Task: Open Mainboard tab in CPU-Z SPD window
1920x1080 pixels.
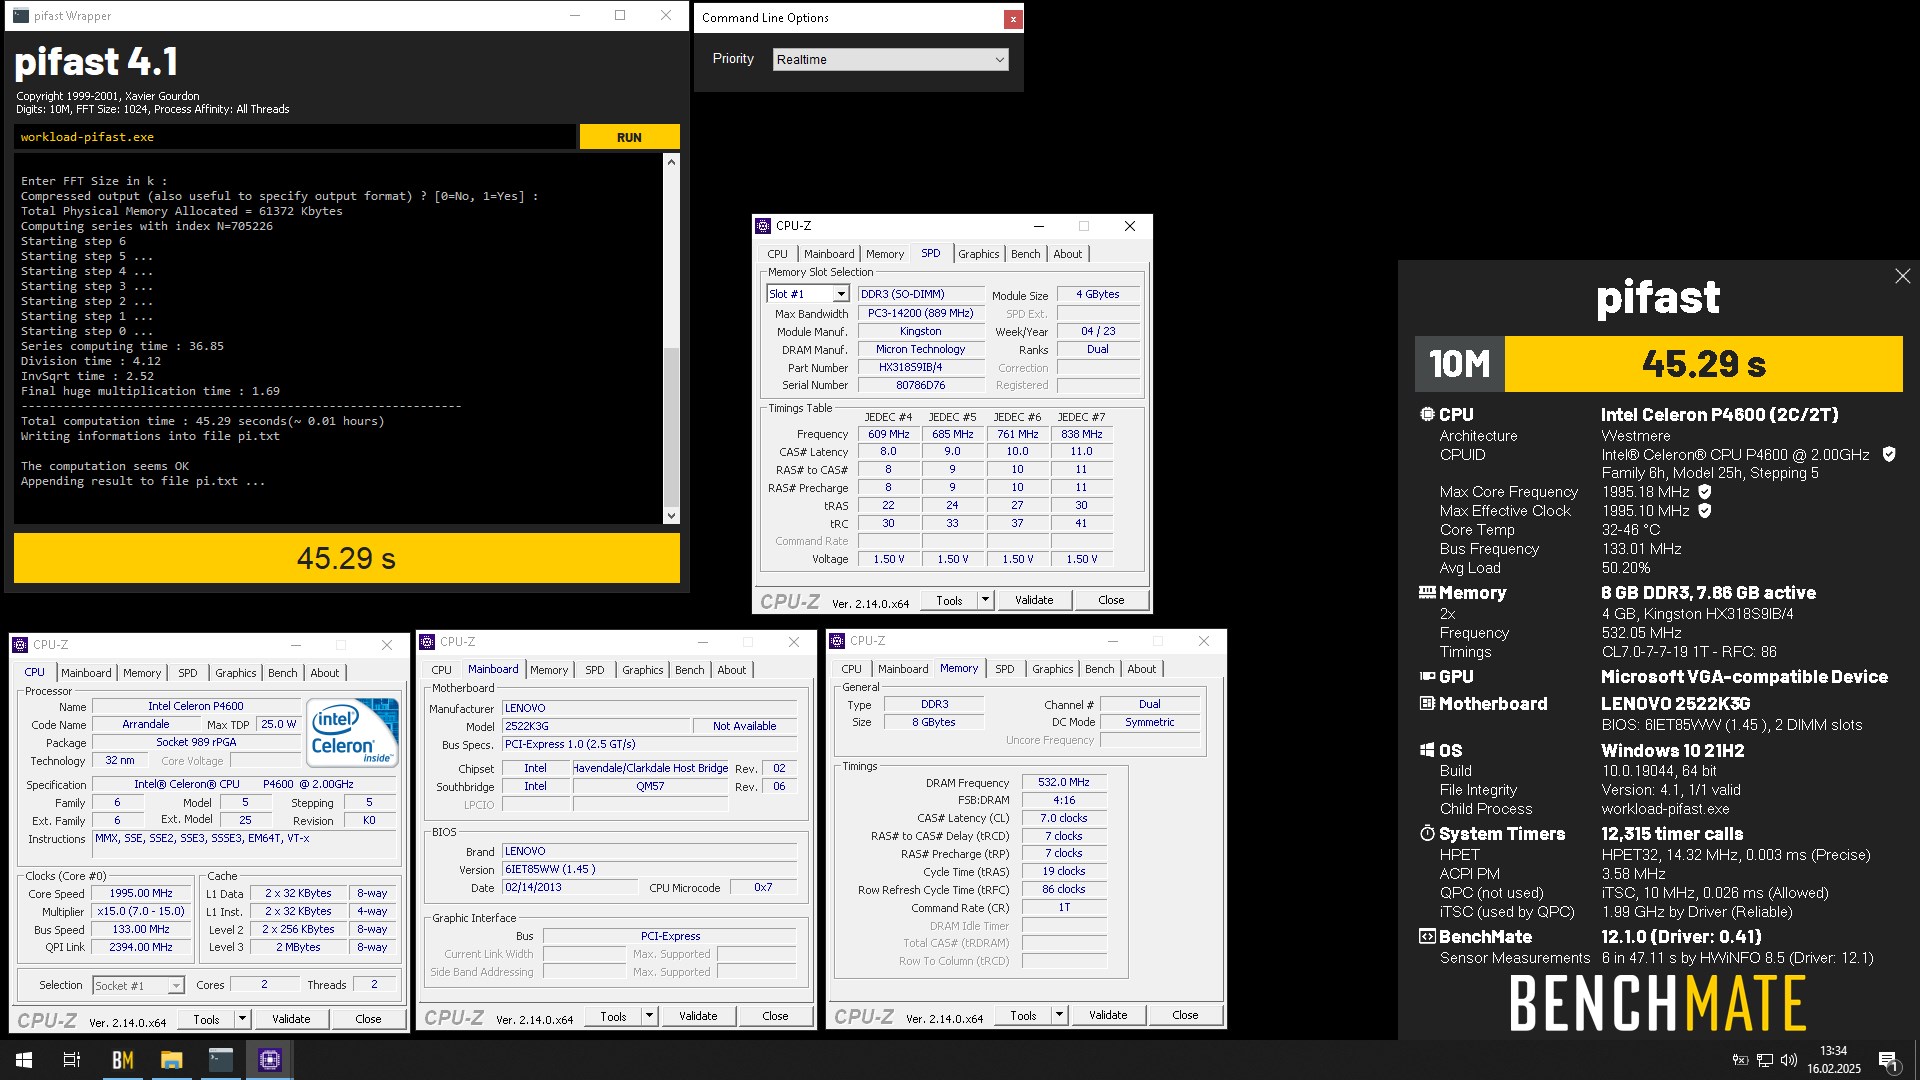Action: [x=829, y=254]
